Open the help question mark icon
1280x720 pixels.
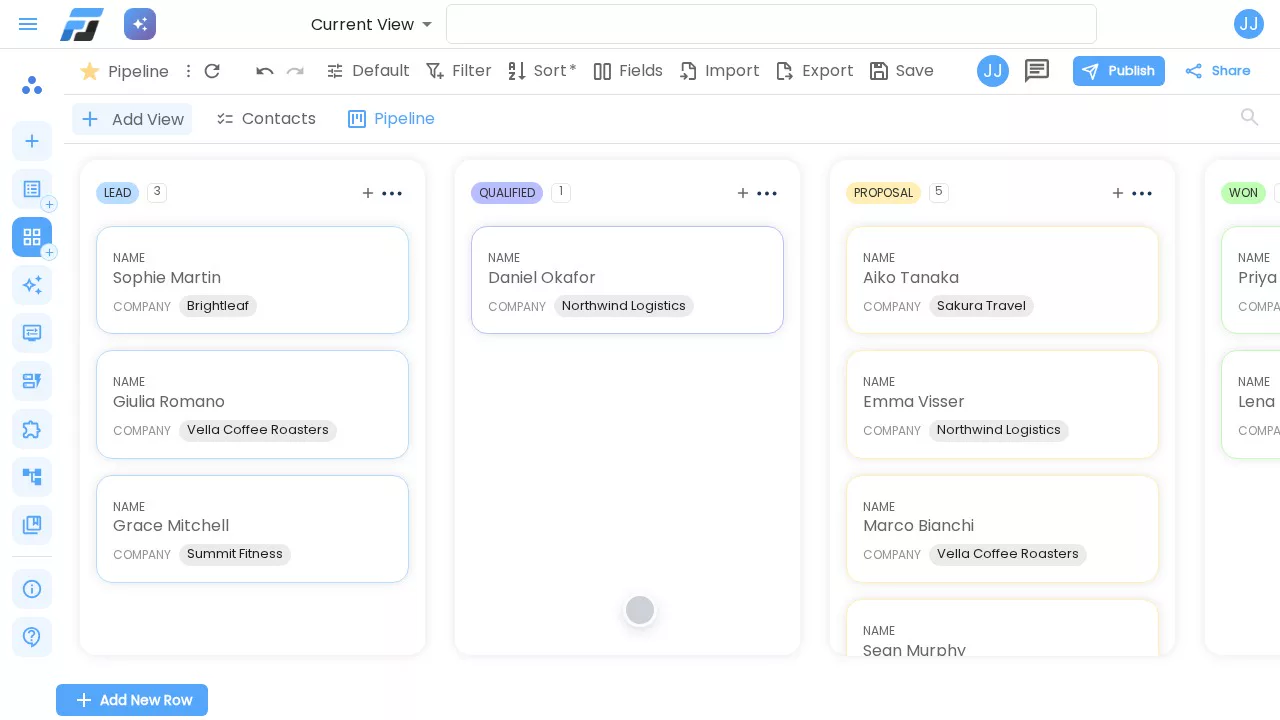[x=32, y=637]
